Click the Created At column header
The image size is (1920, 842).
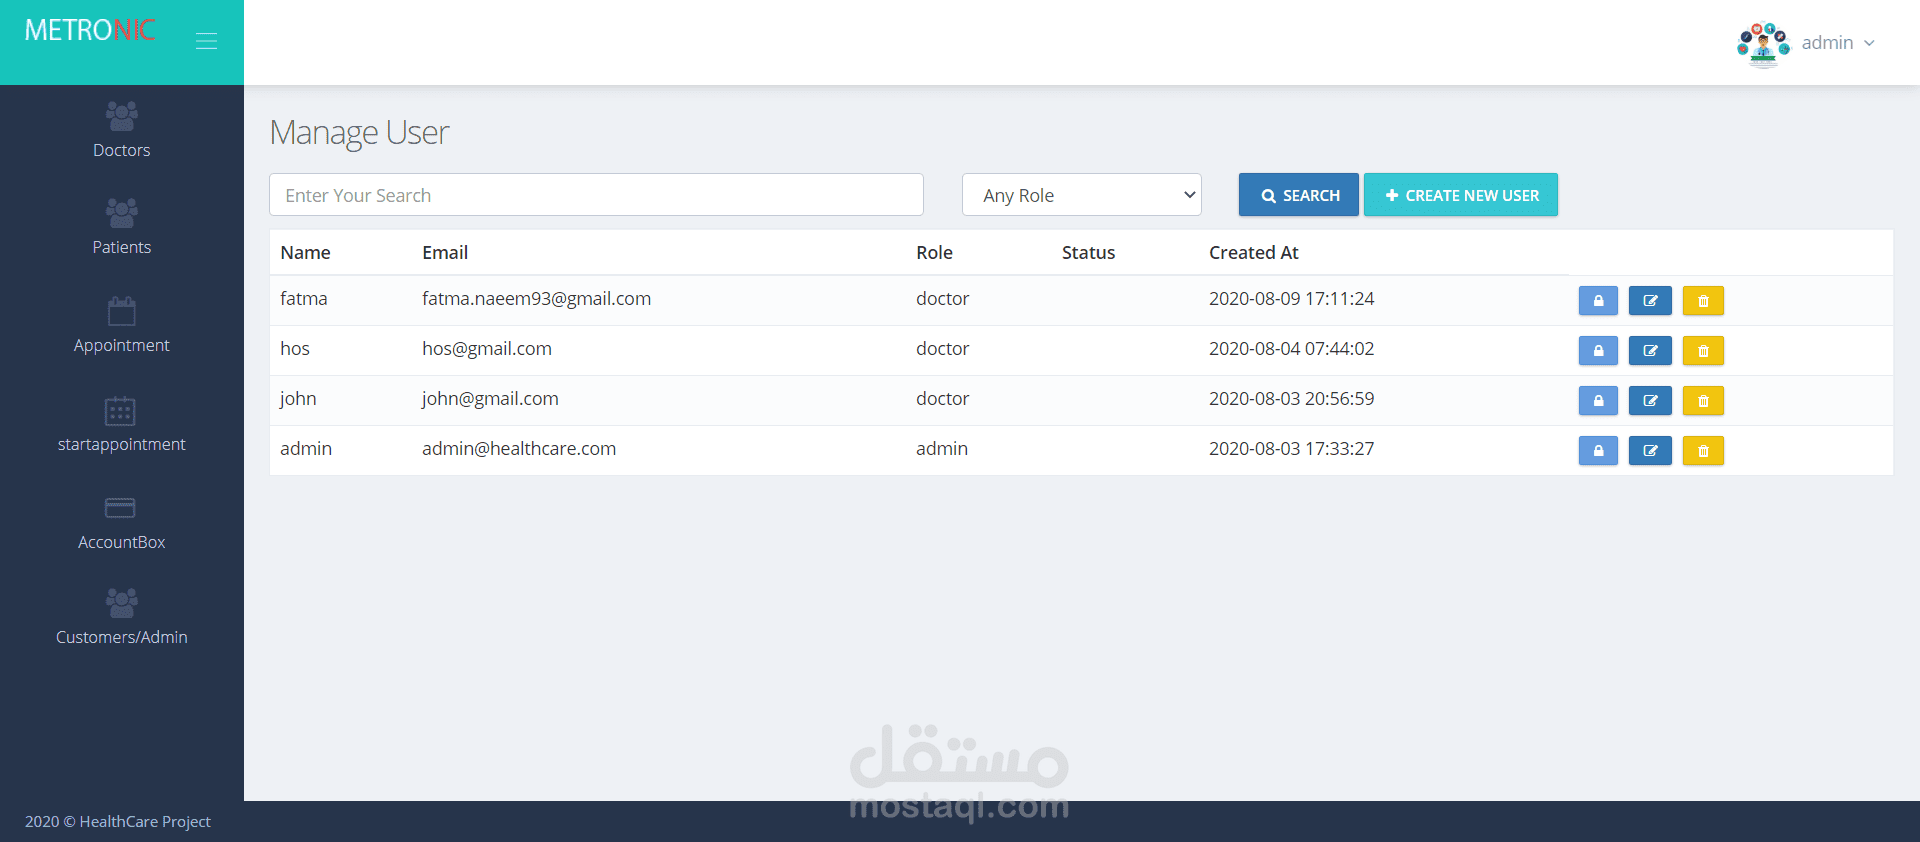(x=1254, y=253)
